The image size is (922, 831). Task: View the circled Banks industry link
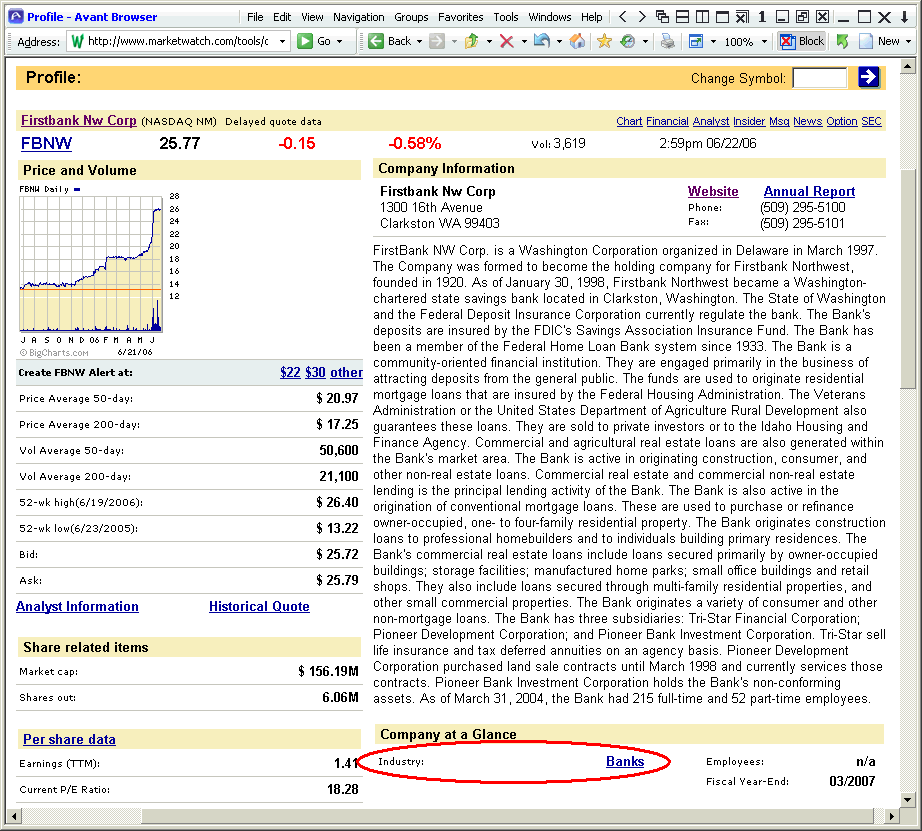(x=626, y=761)
